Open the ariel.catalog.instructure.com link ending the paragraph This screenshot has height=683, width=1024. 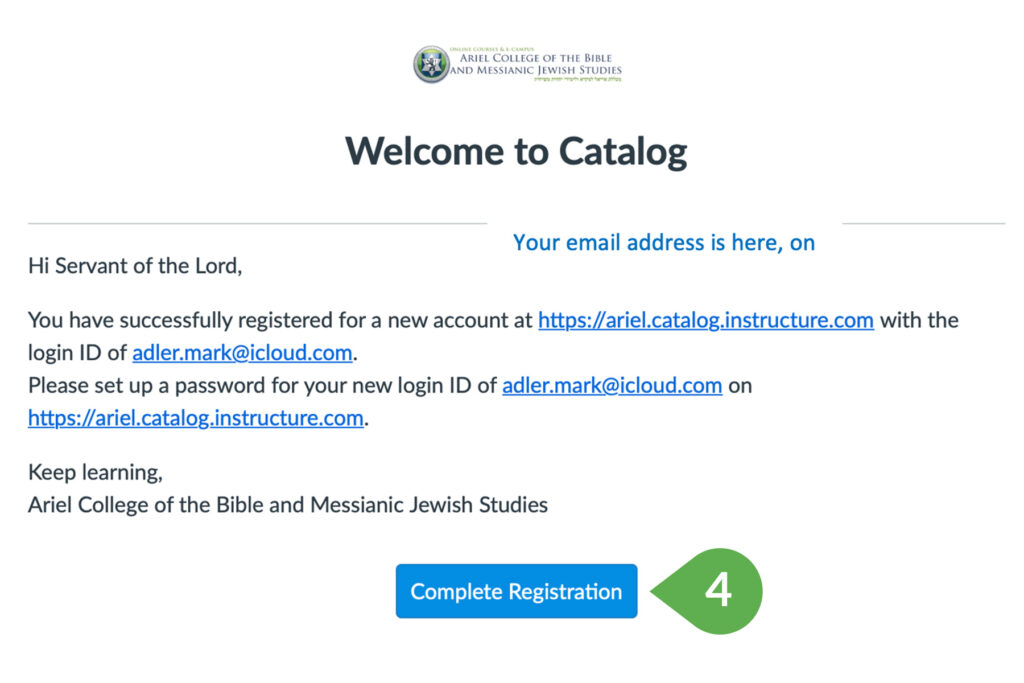click(x=196, y=418)
